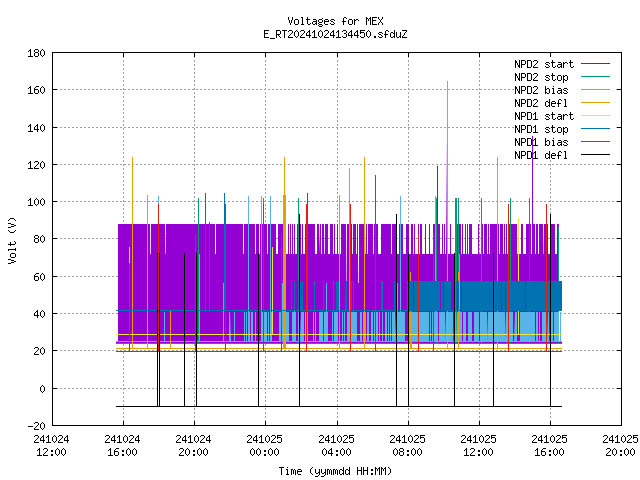Click the y-axis tick value 180
640x480 pixels.
click(36, 53)
